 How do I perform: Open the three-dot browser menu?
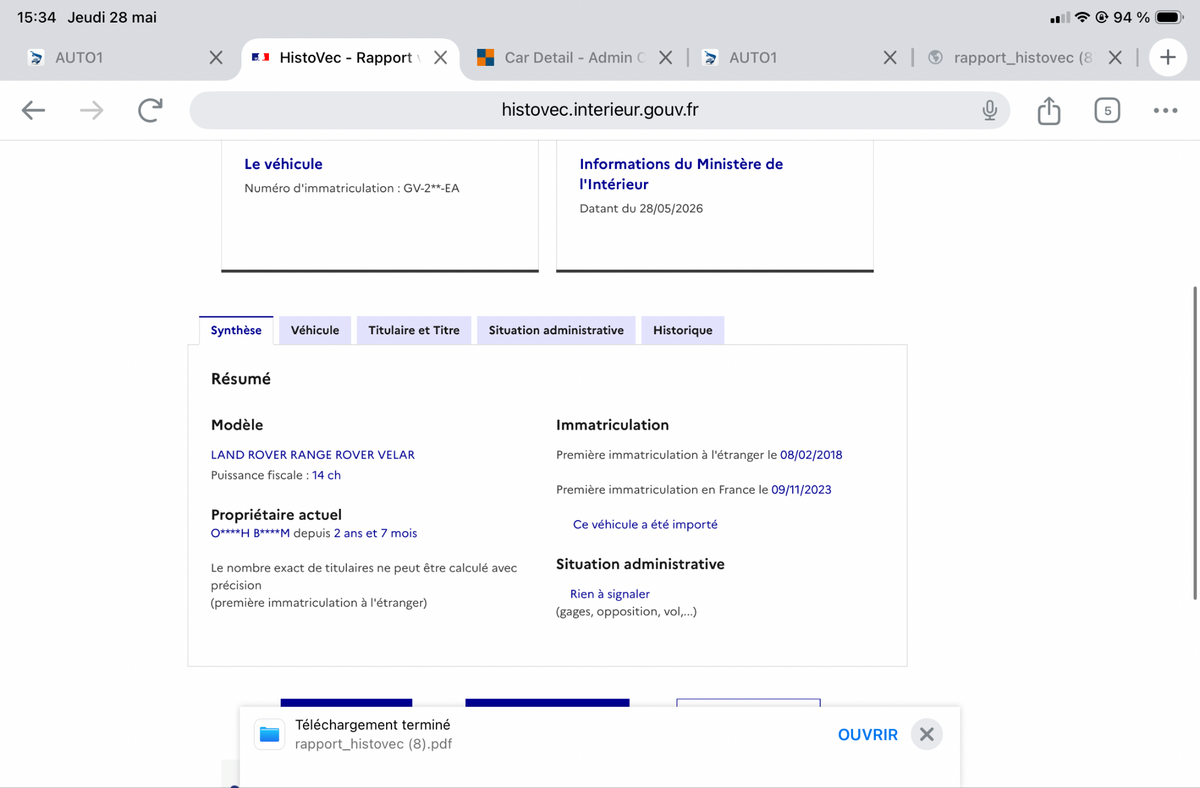(1165, 110)
